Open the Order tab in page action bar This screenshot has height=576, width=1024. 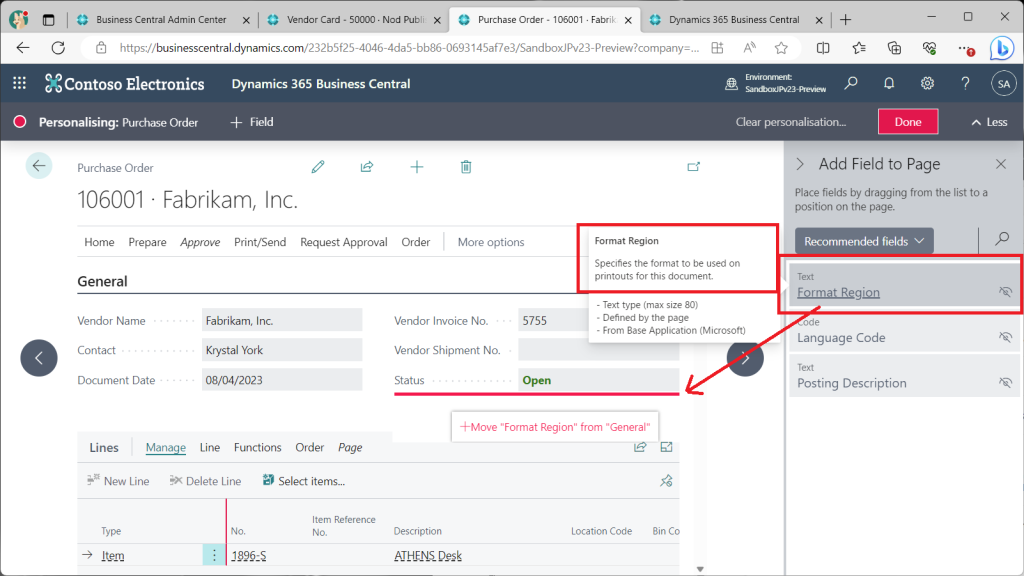tap(415, 242)
